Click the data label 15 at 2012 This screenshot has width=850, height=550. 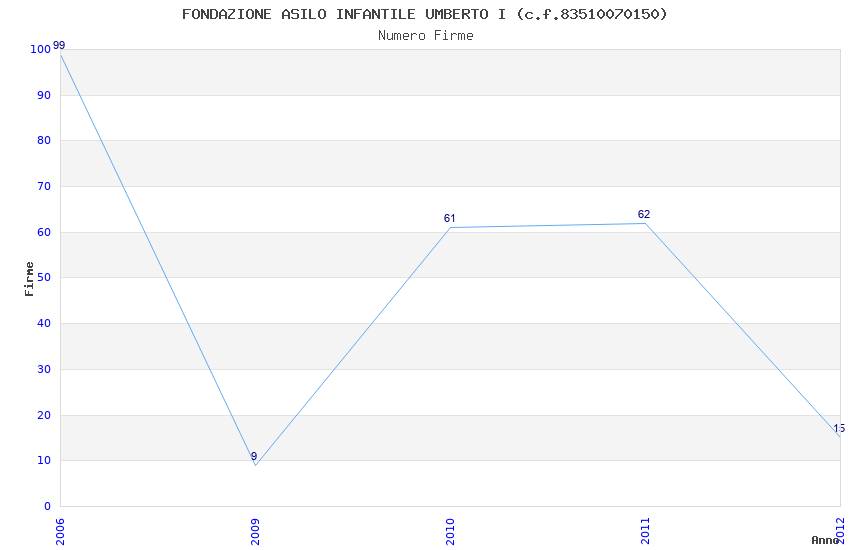[x=839, y=429]
